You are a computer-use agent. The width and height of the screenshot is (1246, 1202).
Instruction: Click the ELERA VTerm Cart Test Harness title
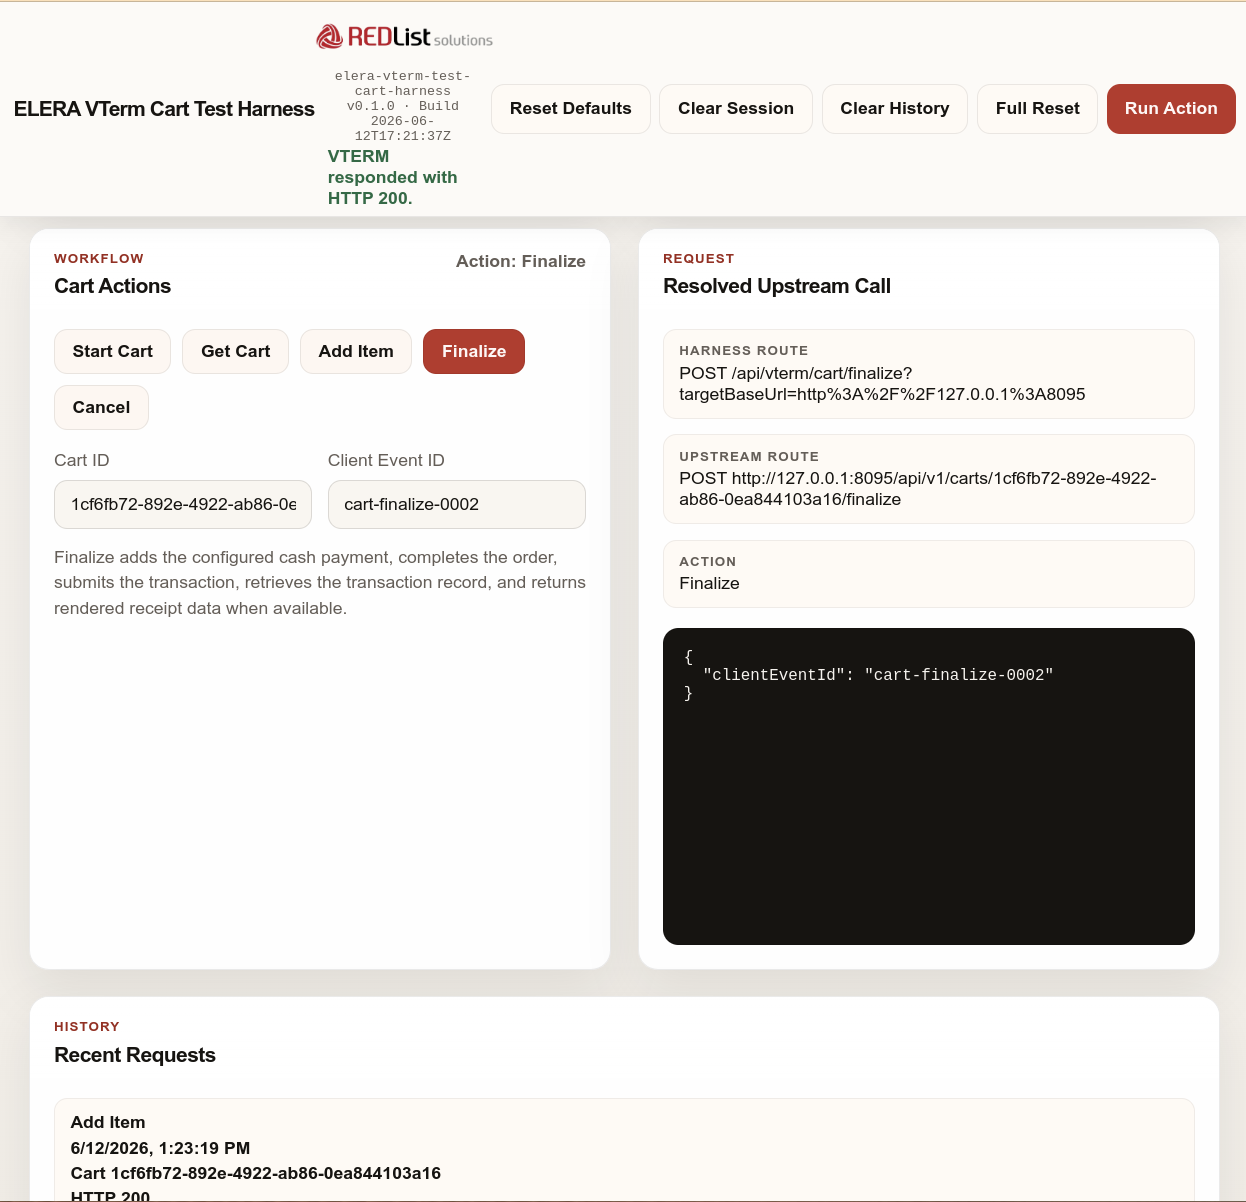coord(164,109)
